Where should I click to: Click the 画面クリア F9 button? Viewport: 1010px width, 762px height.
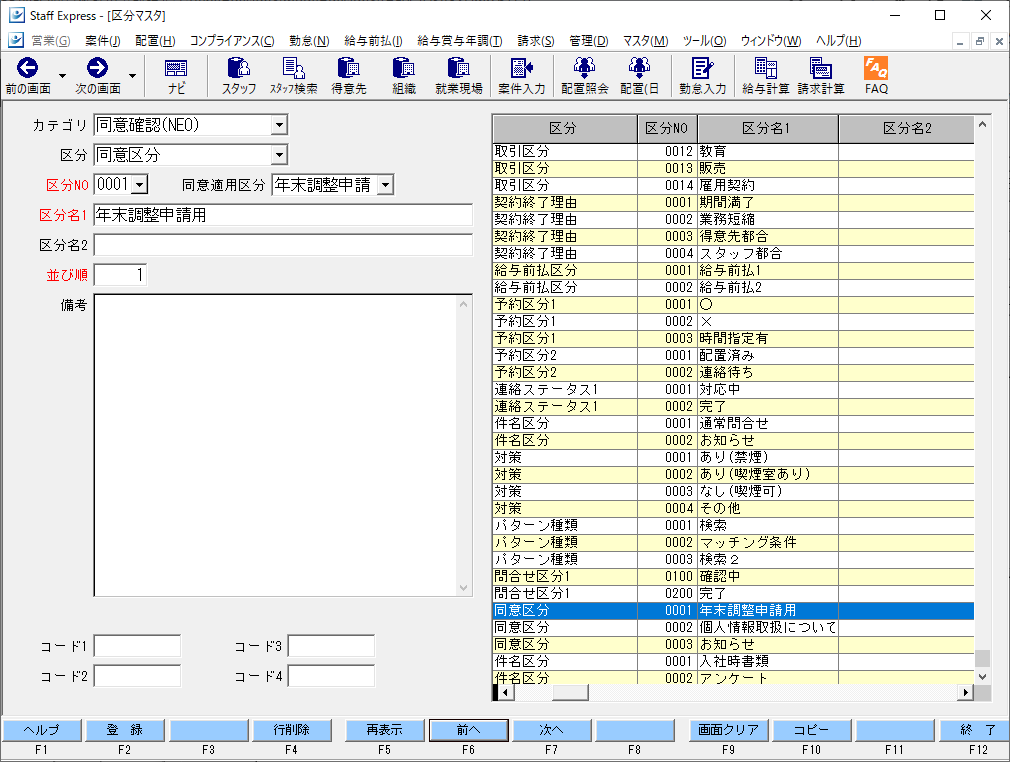click(729, 730)
